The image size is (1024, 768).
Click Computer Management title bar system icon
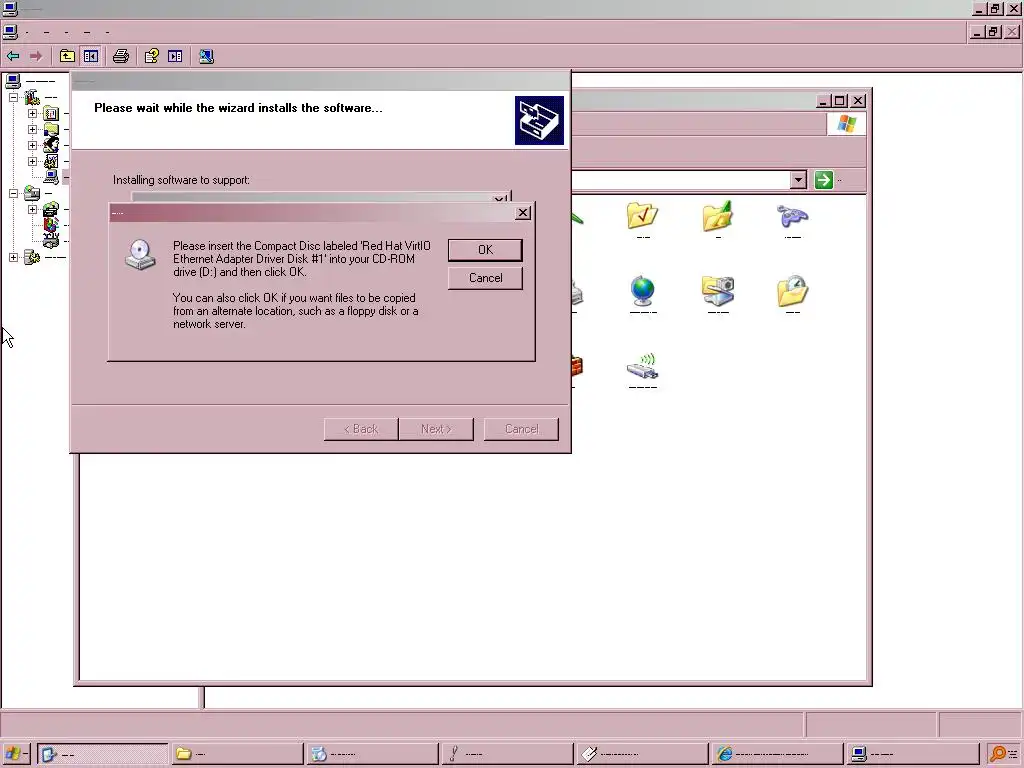pos(10,9)
